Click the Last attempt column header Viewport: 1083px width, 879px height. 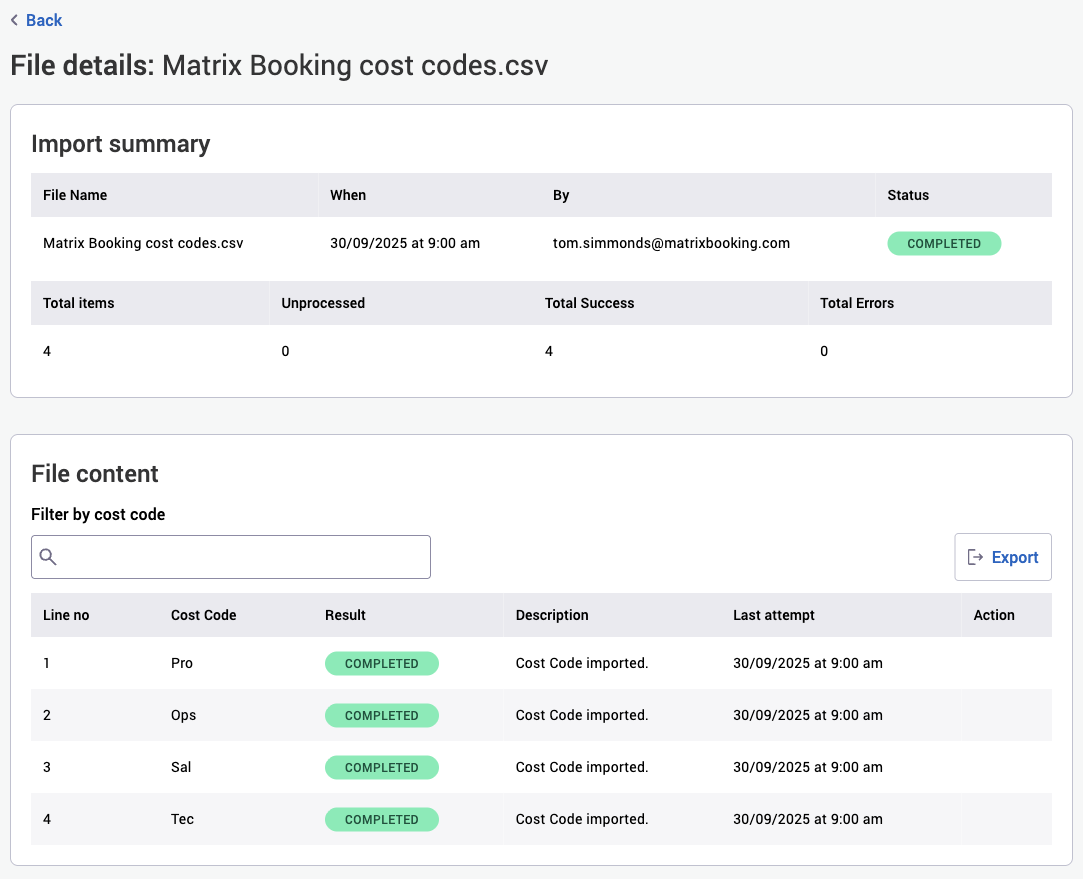coord(773,615)
